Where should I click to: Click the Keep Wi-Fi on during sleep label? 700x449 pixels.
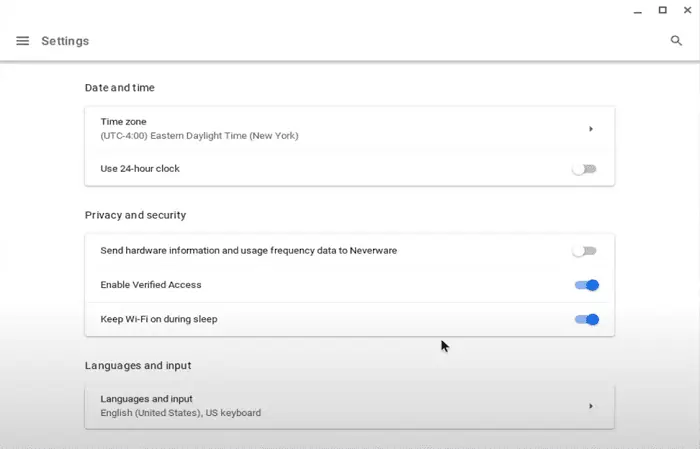click(x=159, y=319)
